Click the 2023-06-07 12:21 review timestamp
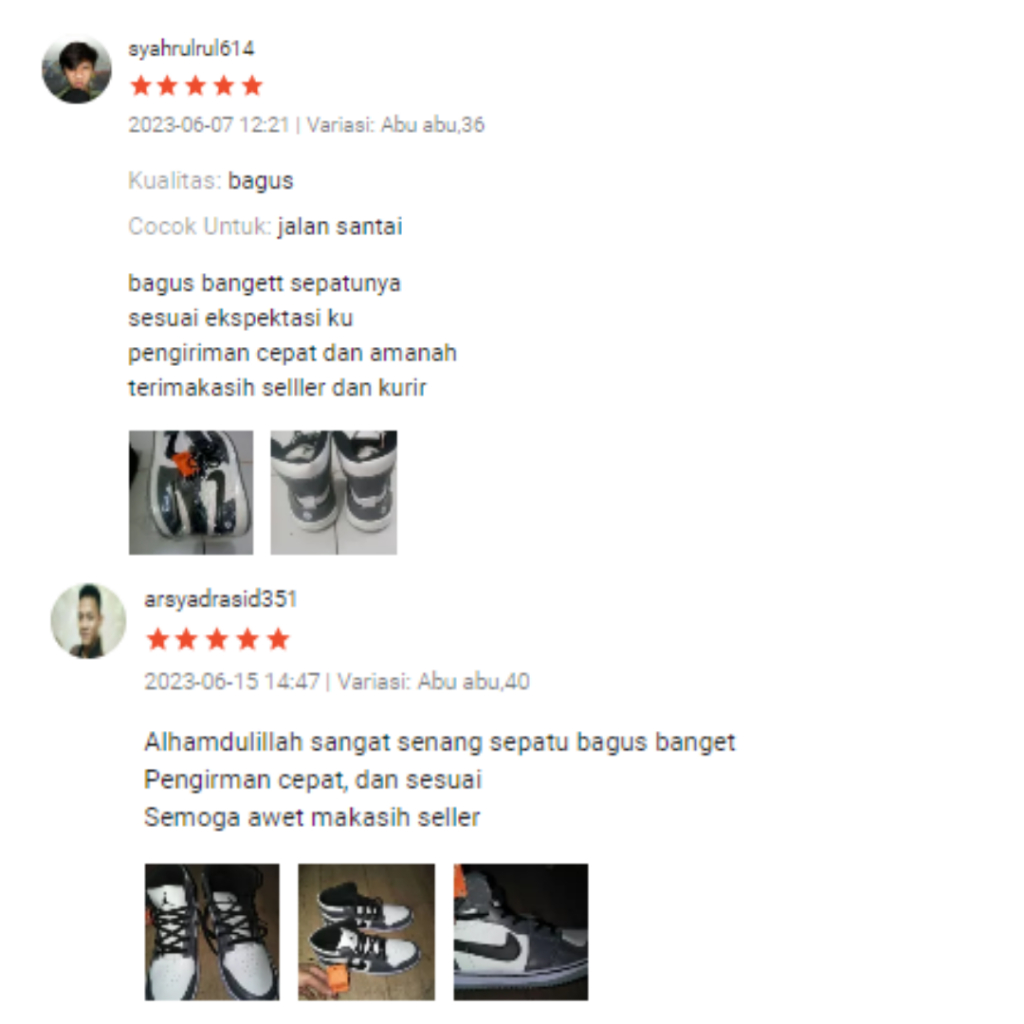Image resolution: width=1024 pixels, height=1024 pixels. pyautogui.click(x=208, y=125)
